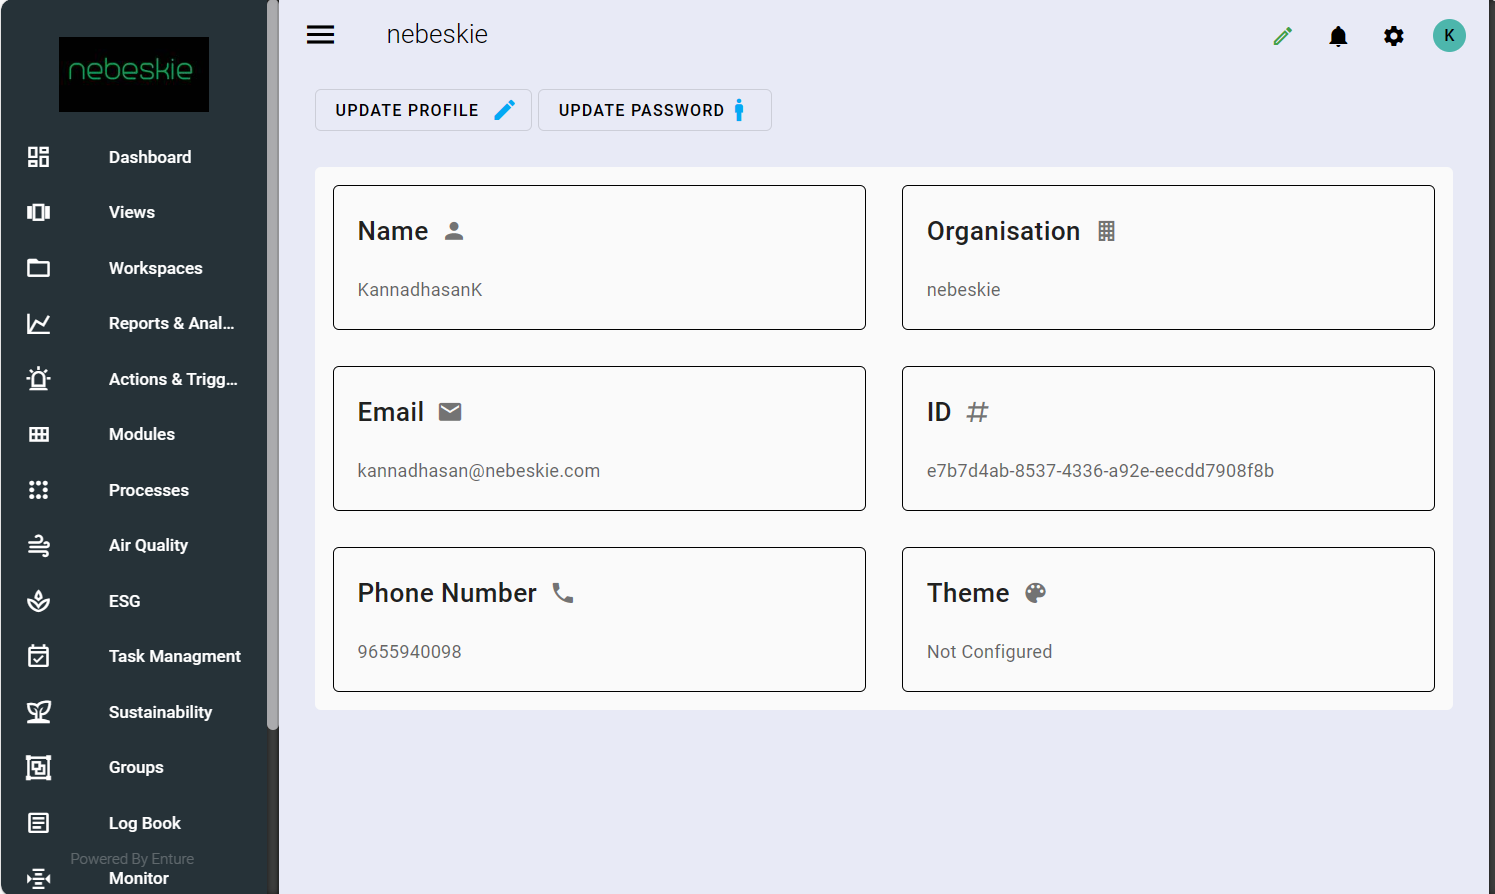Go to Modules in sidebar

[x=141, y=434]
